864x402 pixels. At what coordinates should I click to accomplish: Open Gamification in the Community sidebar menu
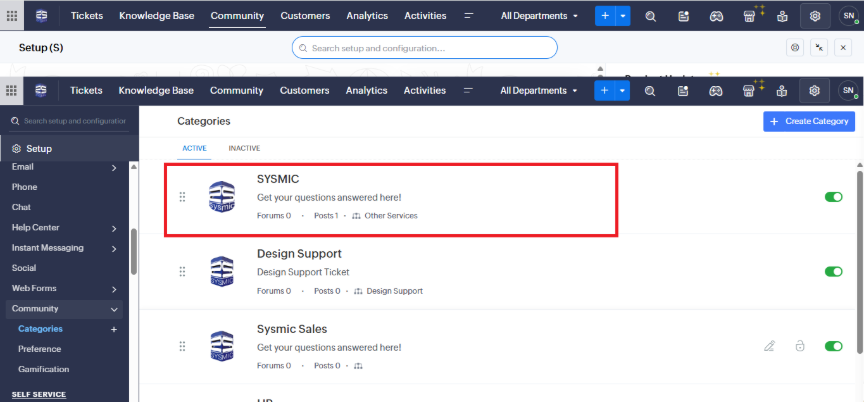[43, 369]
